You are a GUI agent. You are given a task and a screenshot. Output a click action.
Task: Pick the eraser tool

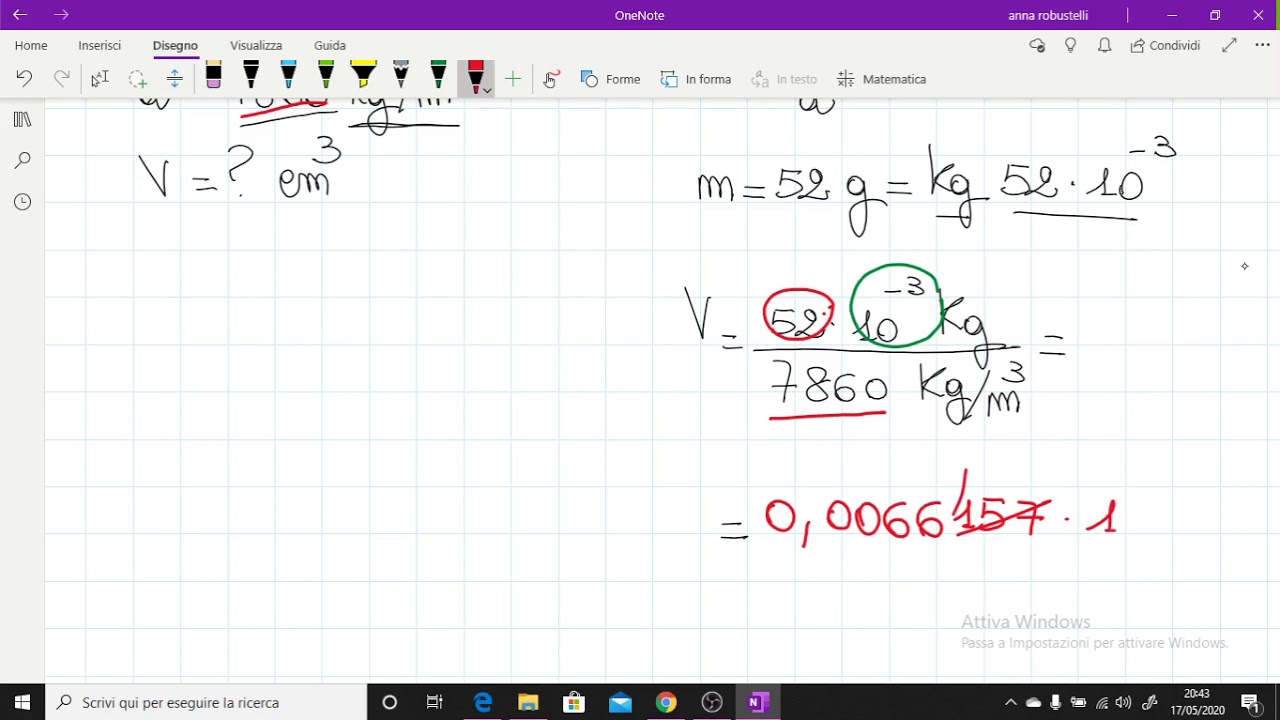click(x=213, y=76)
